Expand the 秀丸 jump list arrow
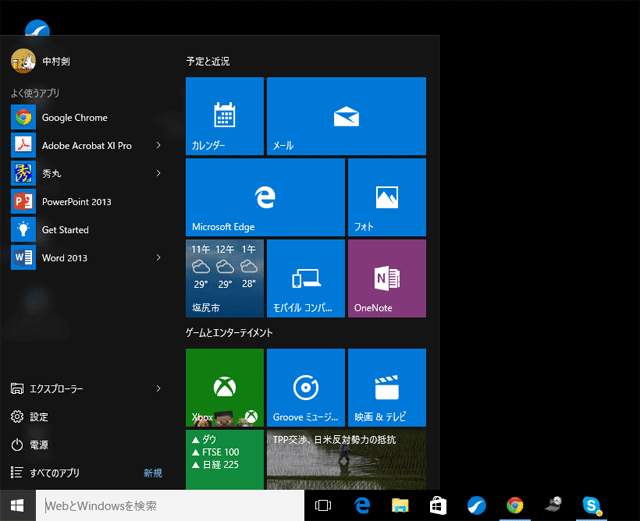The width and height of the screenshot is (640, 521). (x=158, y=173)
